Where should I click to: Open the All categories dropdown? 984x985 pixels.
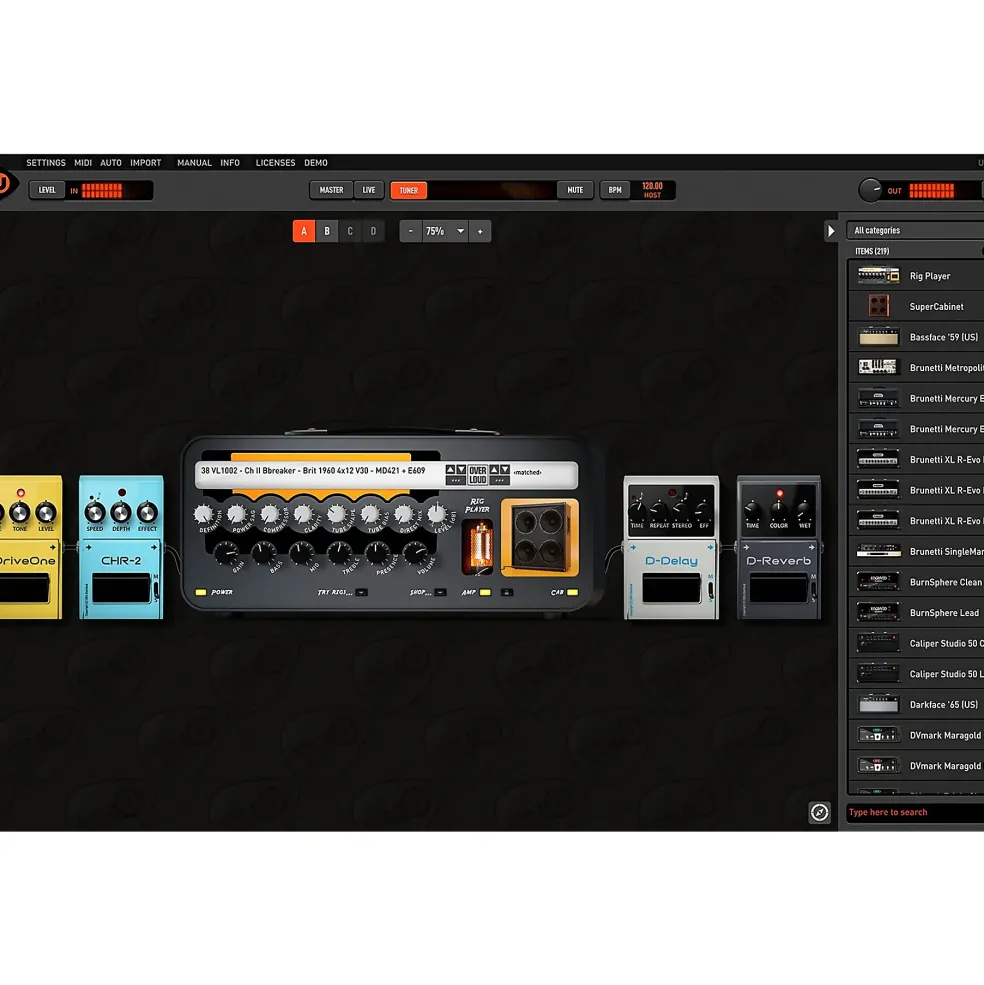coord(915,231)
